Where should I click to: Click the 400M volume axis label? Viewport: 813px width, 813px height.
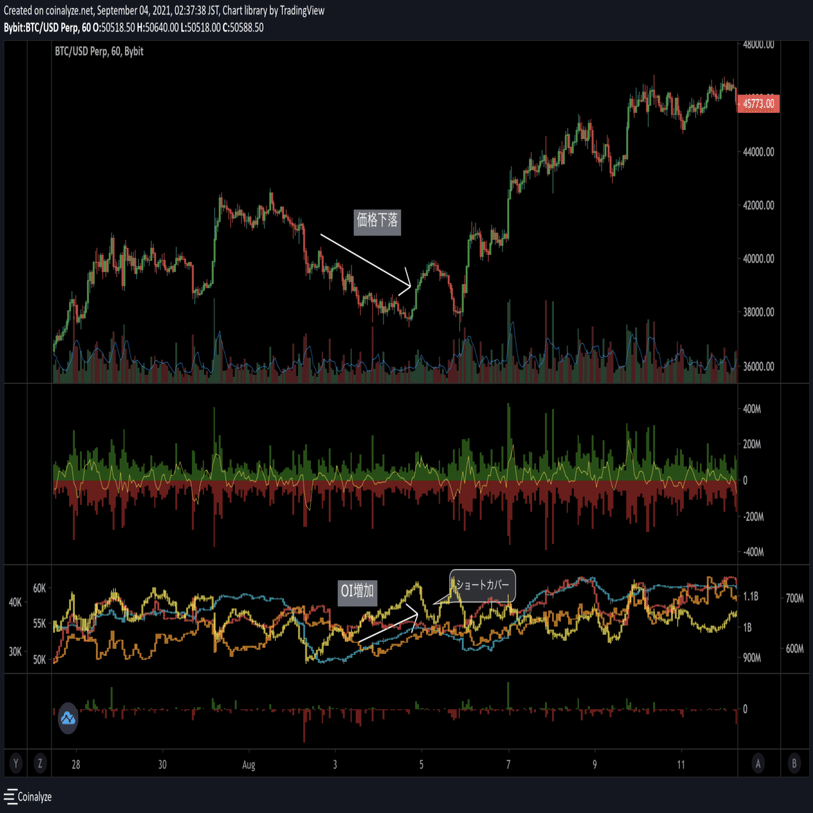coord(752,409)
